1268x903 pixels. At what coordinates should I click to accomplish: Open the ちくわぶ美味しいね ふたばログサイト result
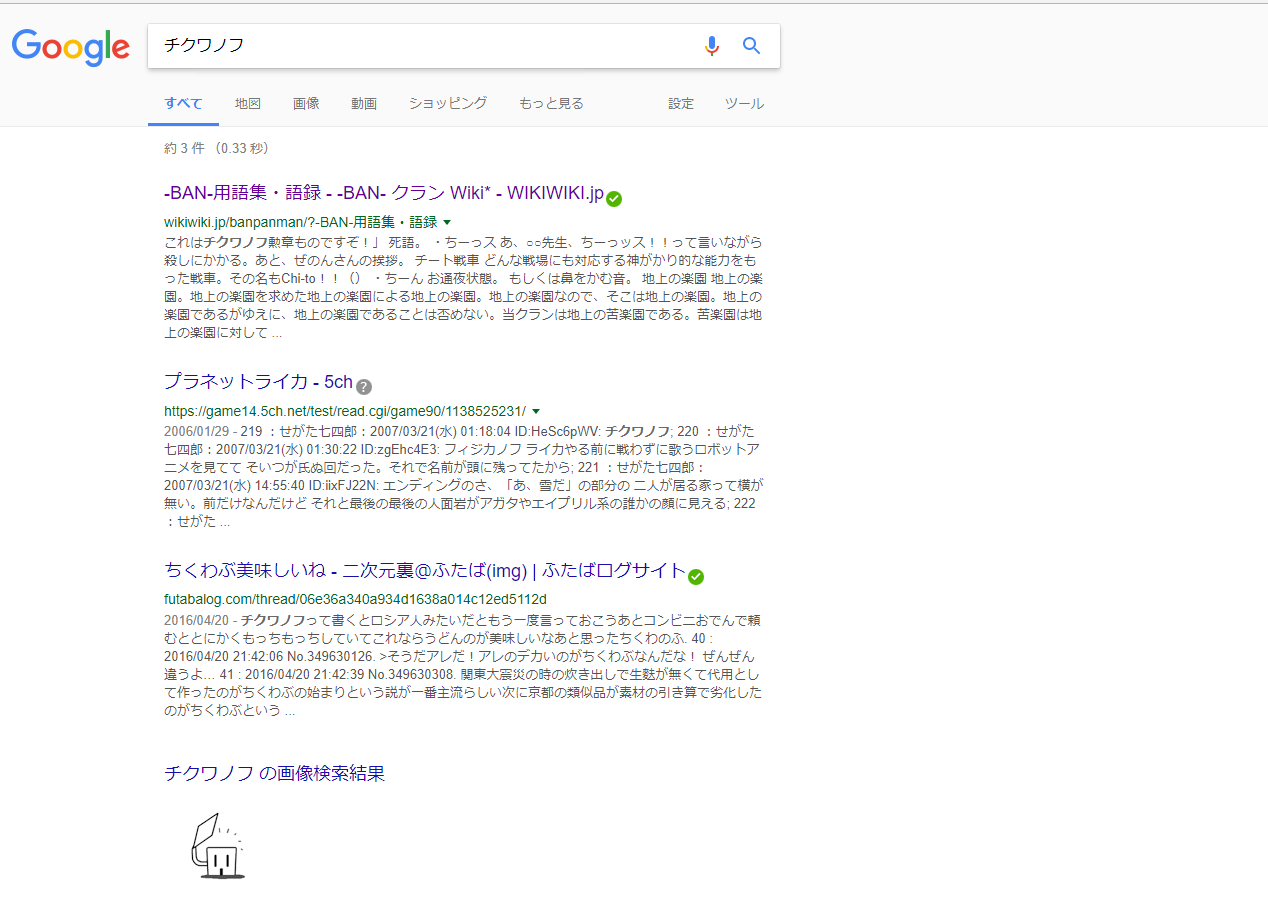425,571
